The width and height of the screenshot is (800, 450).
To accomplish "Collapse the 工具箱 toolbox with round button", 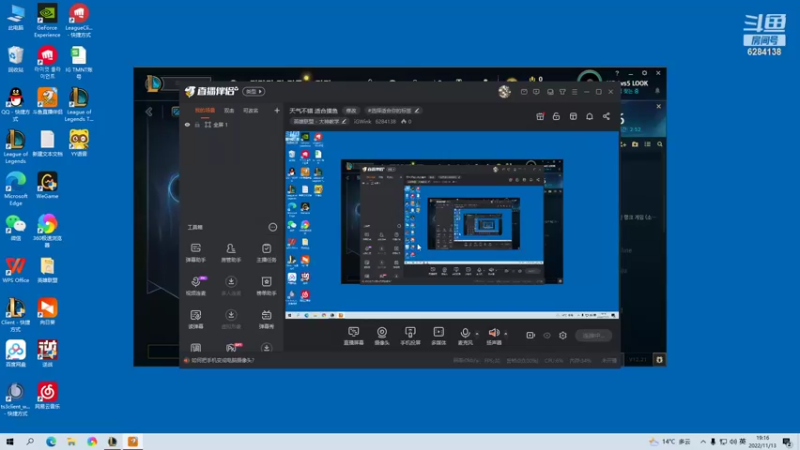I will pos(272,227).
